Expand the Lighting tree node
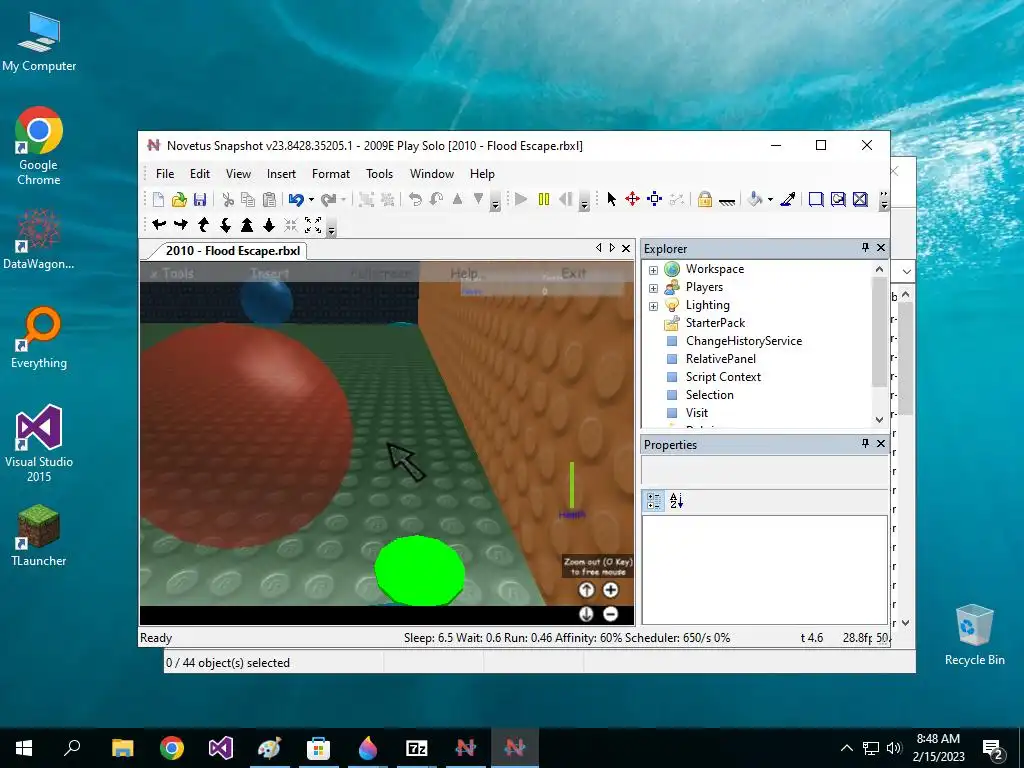Viewport: 1024px width, 768px height. pos(653,306)
